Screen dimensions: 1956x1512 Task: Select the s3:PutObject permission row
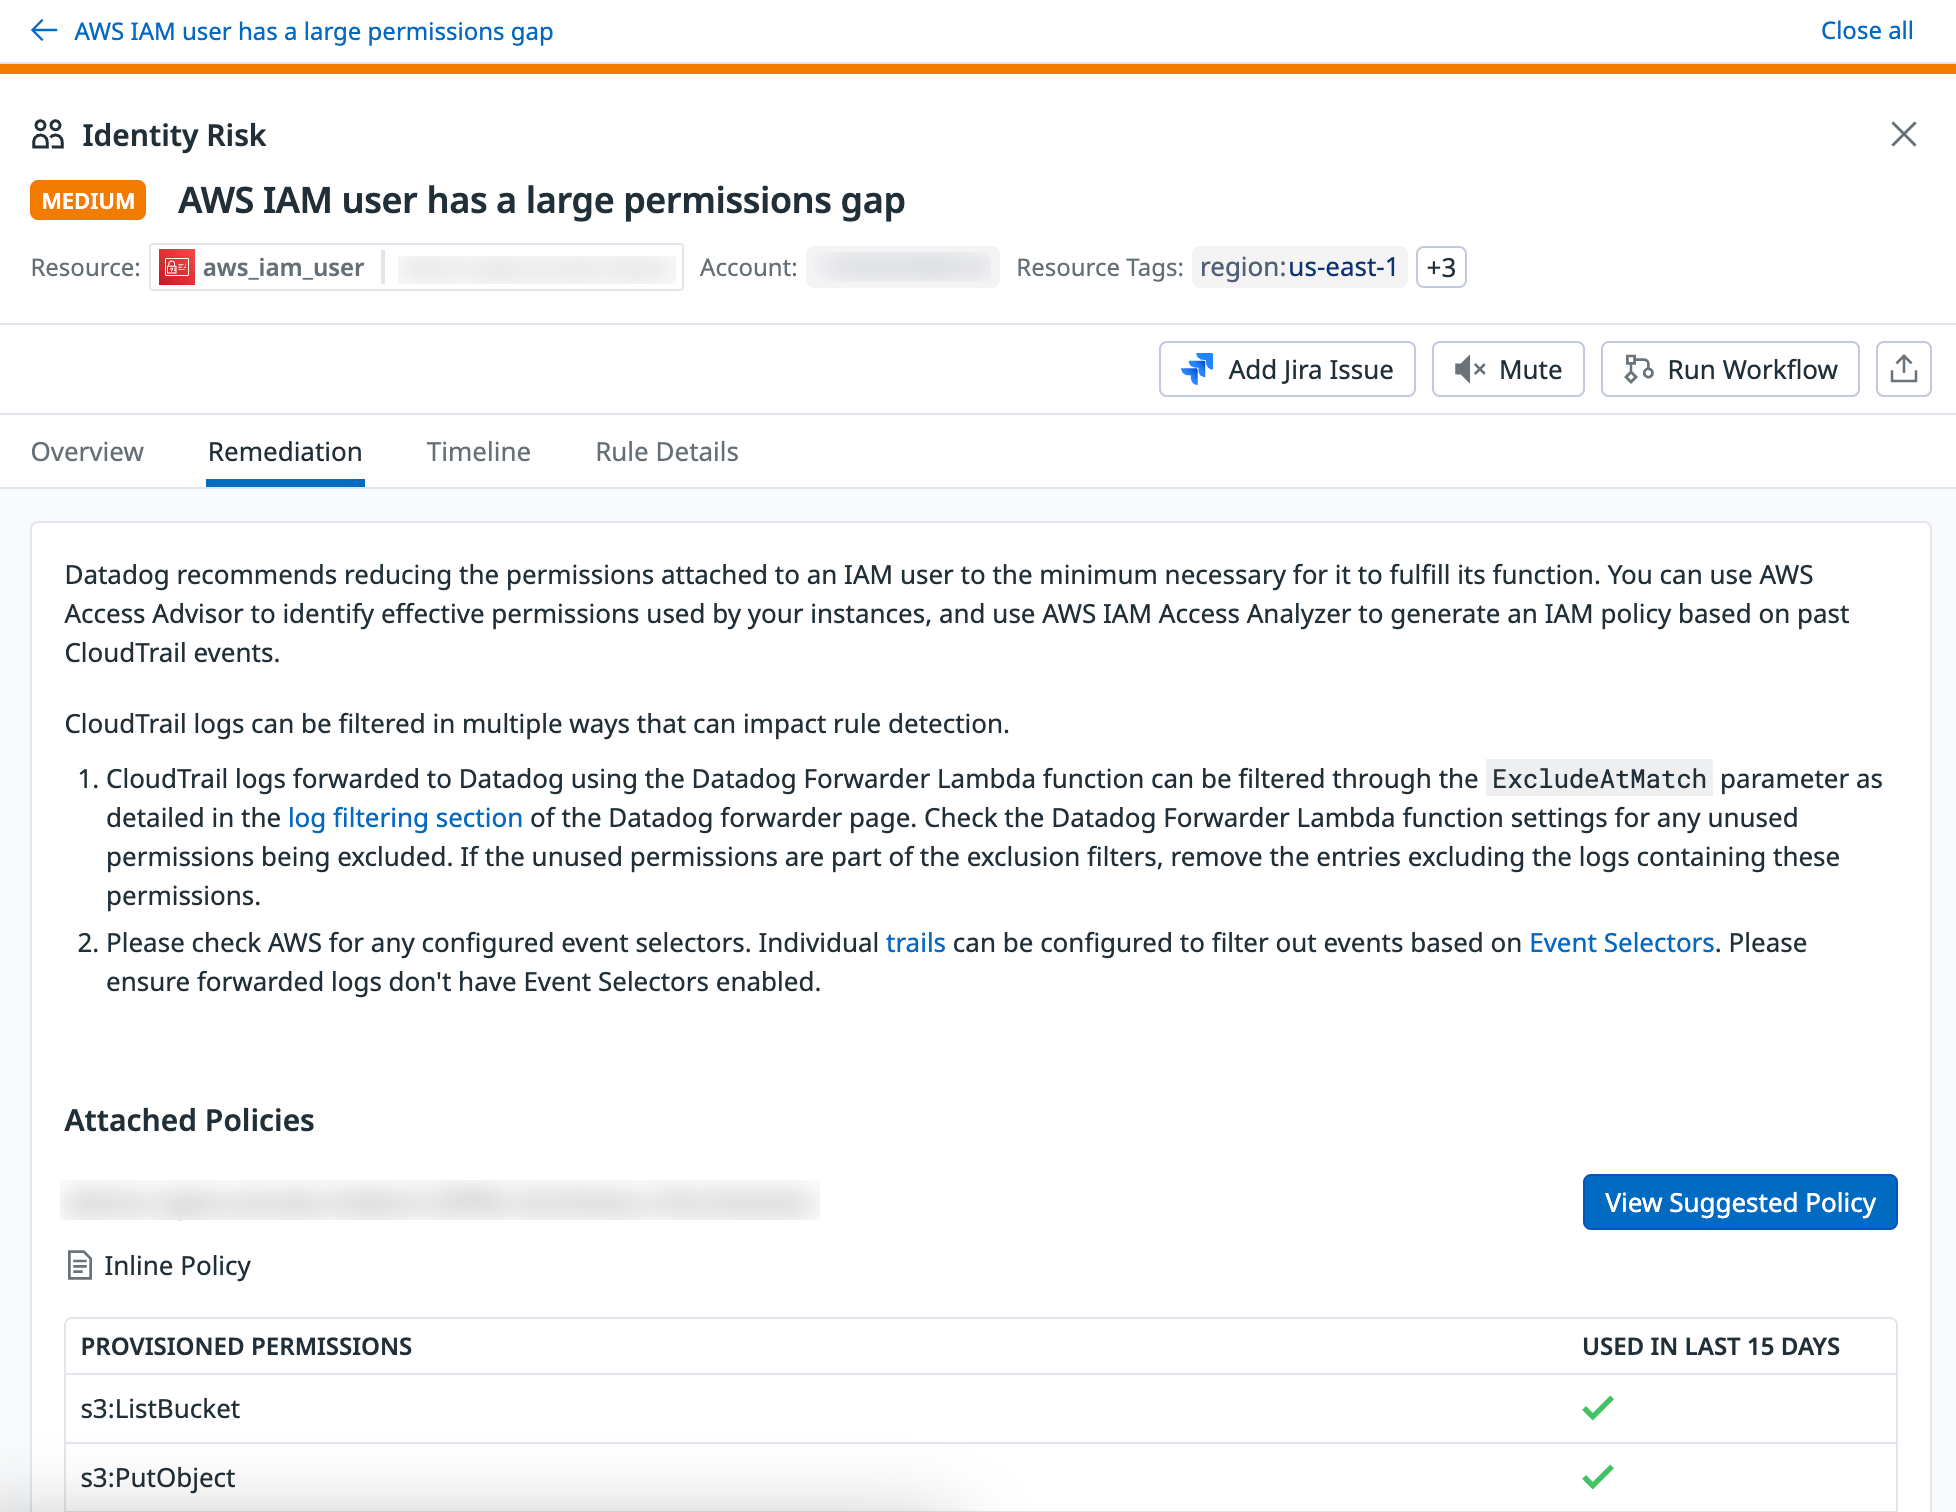point(980,1477)
